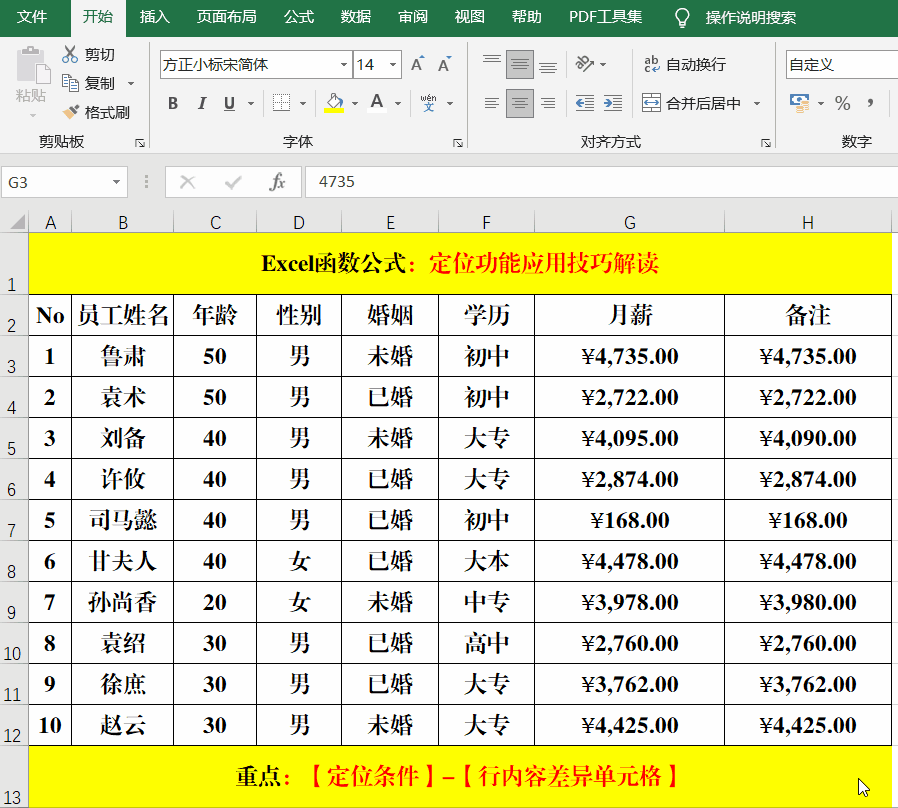
Task: Apply percent style
Action: click(842, 103)
